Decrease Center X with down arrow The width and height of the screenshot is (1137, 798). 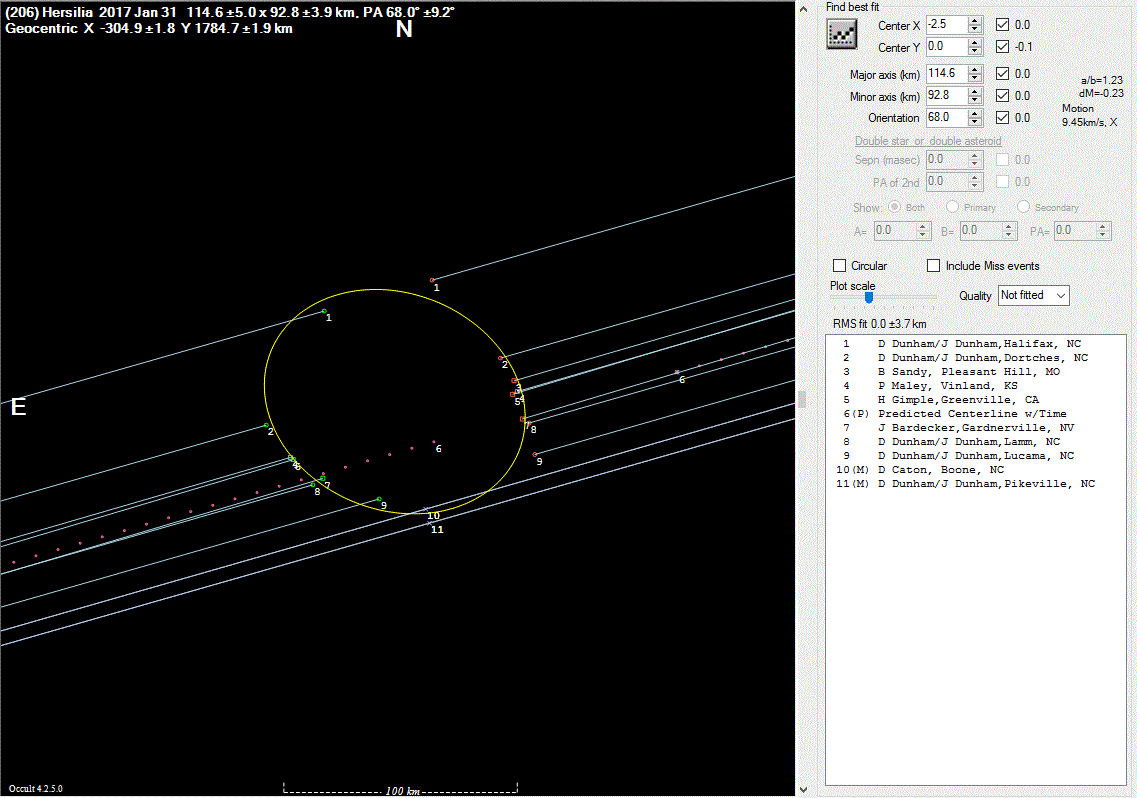click(x=975, y=29)
